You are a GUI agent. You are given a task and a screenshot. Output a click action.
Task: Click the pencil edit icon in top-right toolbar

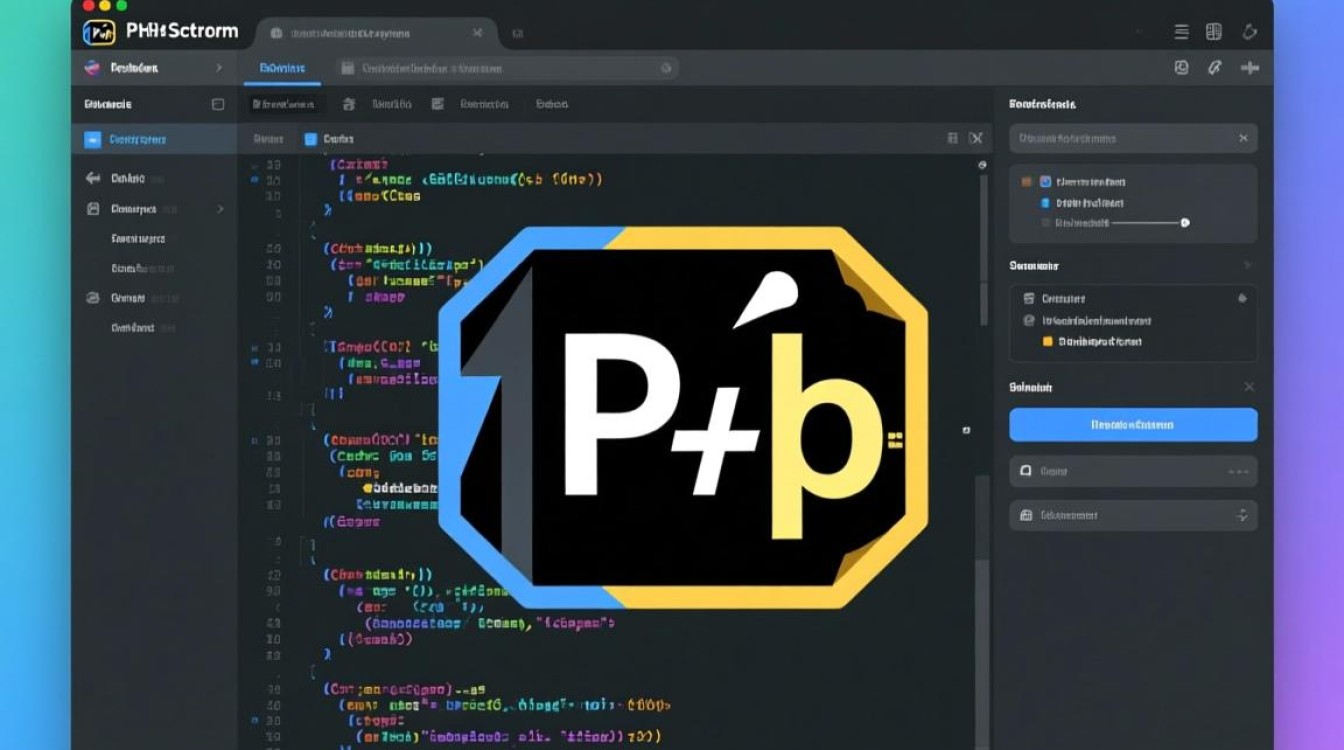(x=1215, y=68)
